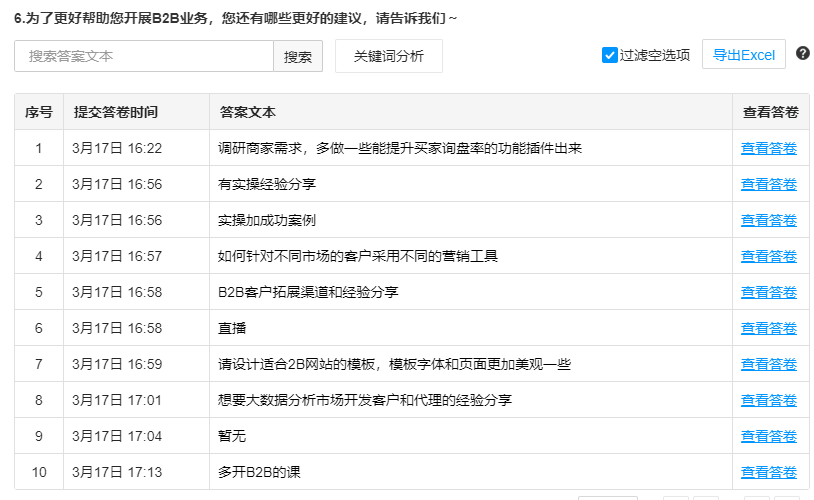This screenshot has width=814, height=500.
Task: Open 查看答卷 link for the 直播 row
Action: click(769, 328)
